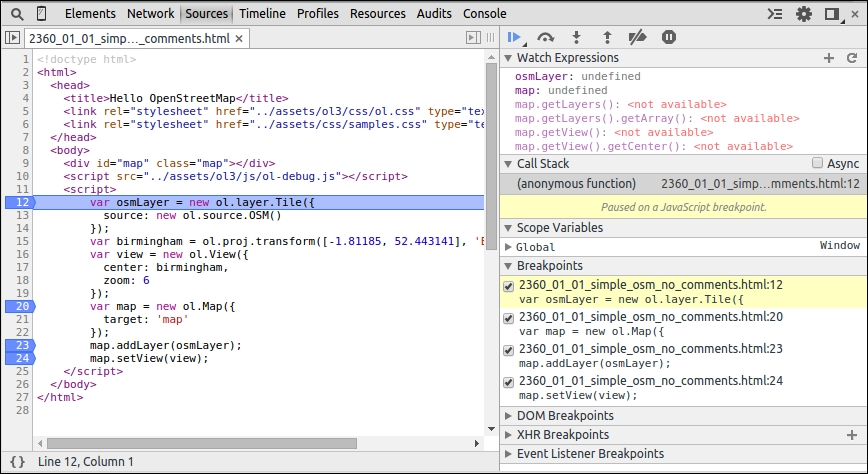The image size is (868, 474).
Task: Click line 24 breakpoint marker
Action: [x=20, y=358]
